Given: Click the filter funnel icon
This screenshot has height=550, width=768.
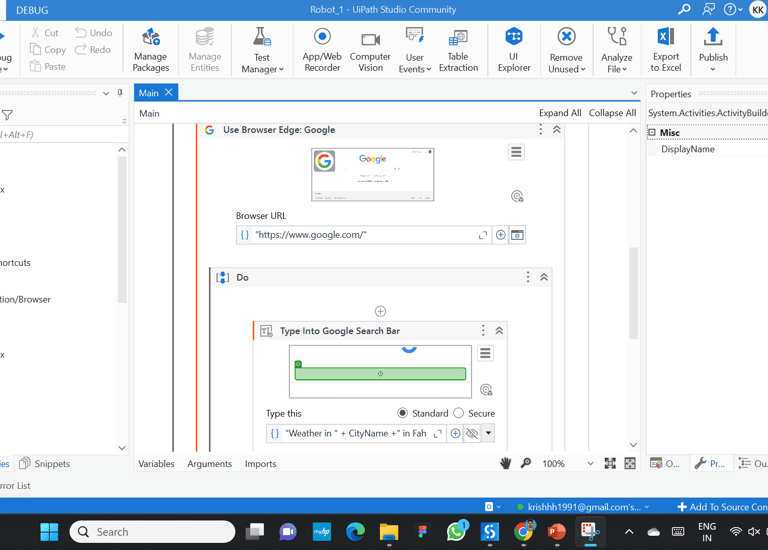Looking at the screenshot, I should pyautogui.click(x=7, y=115).
